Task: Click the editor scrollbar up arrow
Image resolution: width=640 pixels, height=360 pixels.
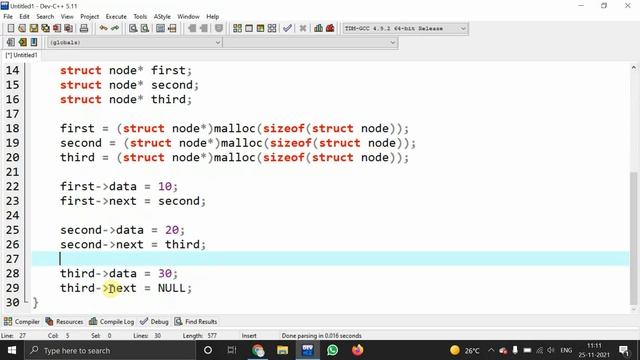Action: tap(633, 68)
